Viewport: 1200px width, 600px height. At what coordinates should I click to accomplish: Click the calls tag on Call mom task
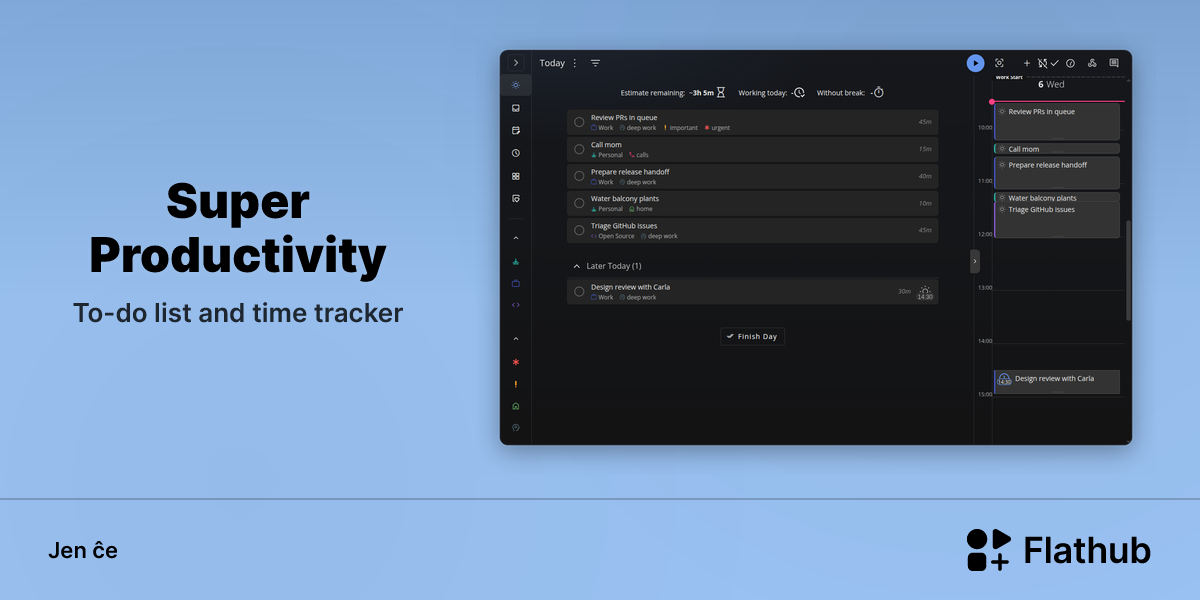pos(638,155)
